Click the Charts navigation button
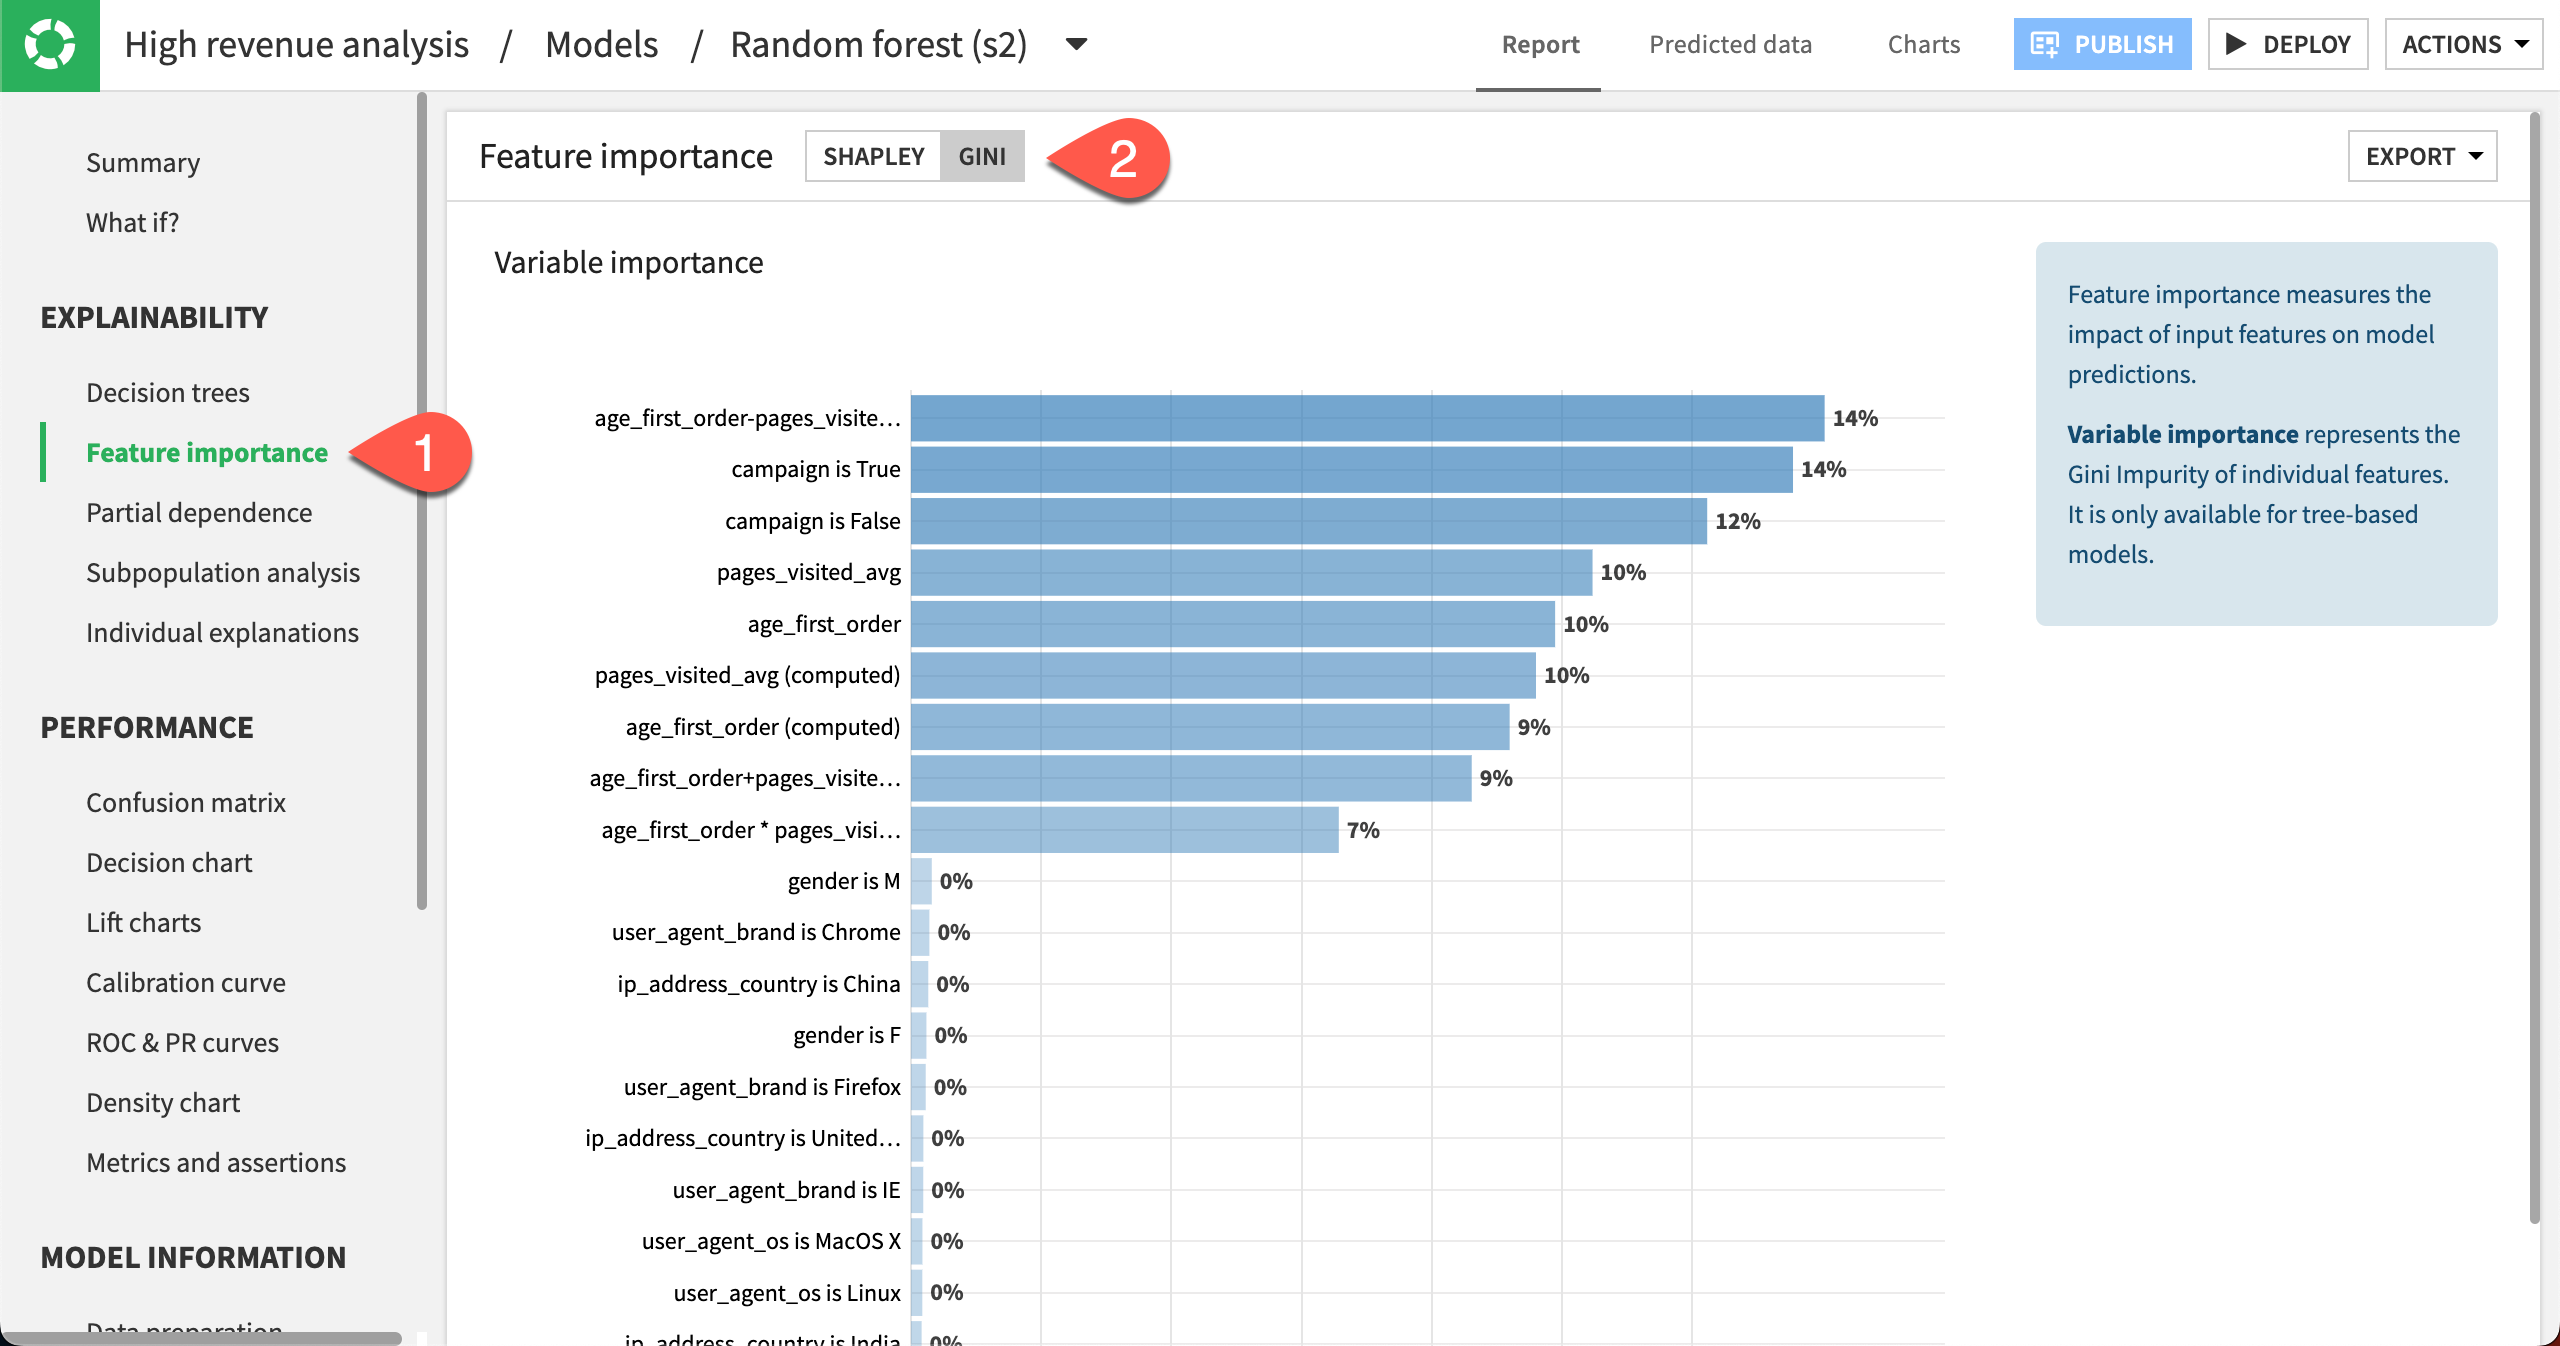The image size is (2560, 1346). (x=1927, y=44)
